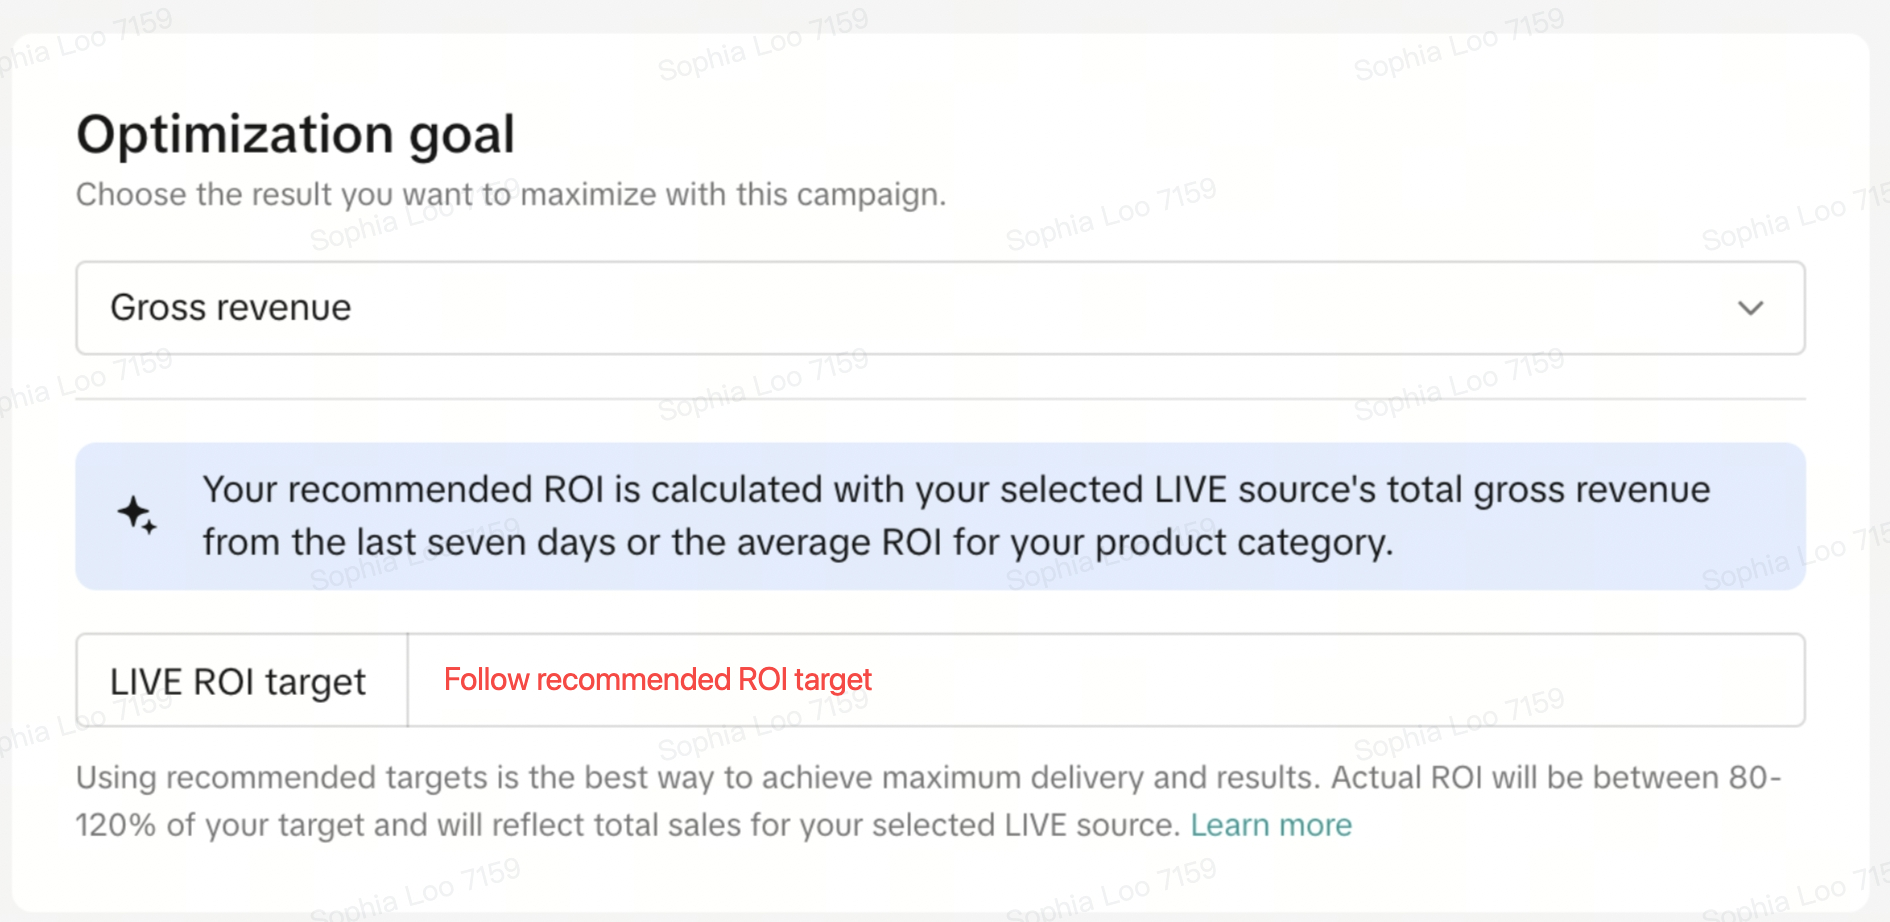Expand the optimization goal chevron arrow
The image size is (1890, 922).
pos(1750,308)
